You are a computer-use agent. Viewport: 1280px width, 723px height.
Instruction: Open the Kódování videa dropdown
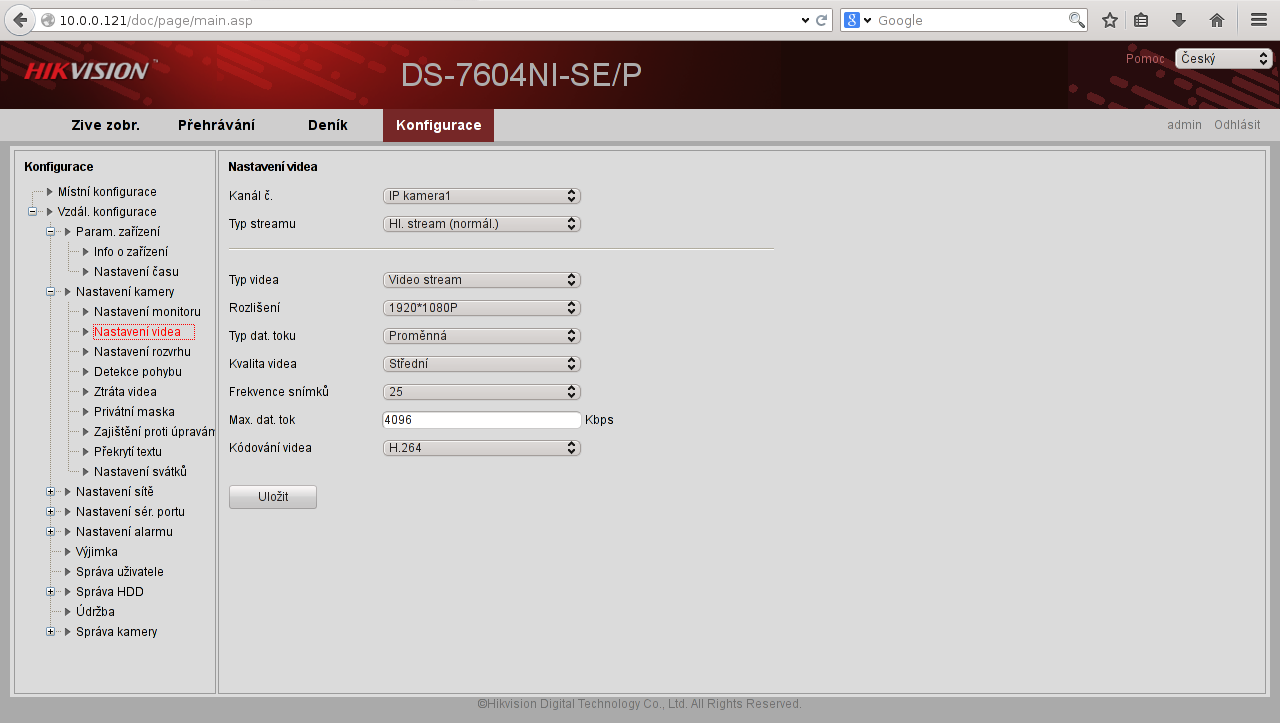481,448
